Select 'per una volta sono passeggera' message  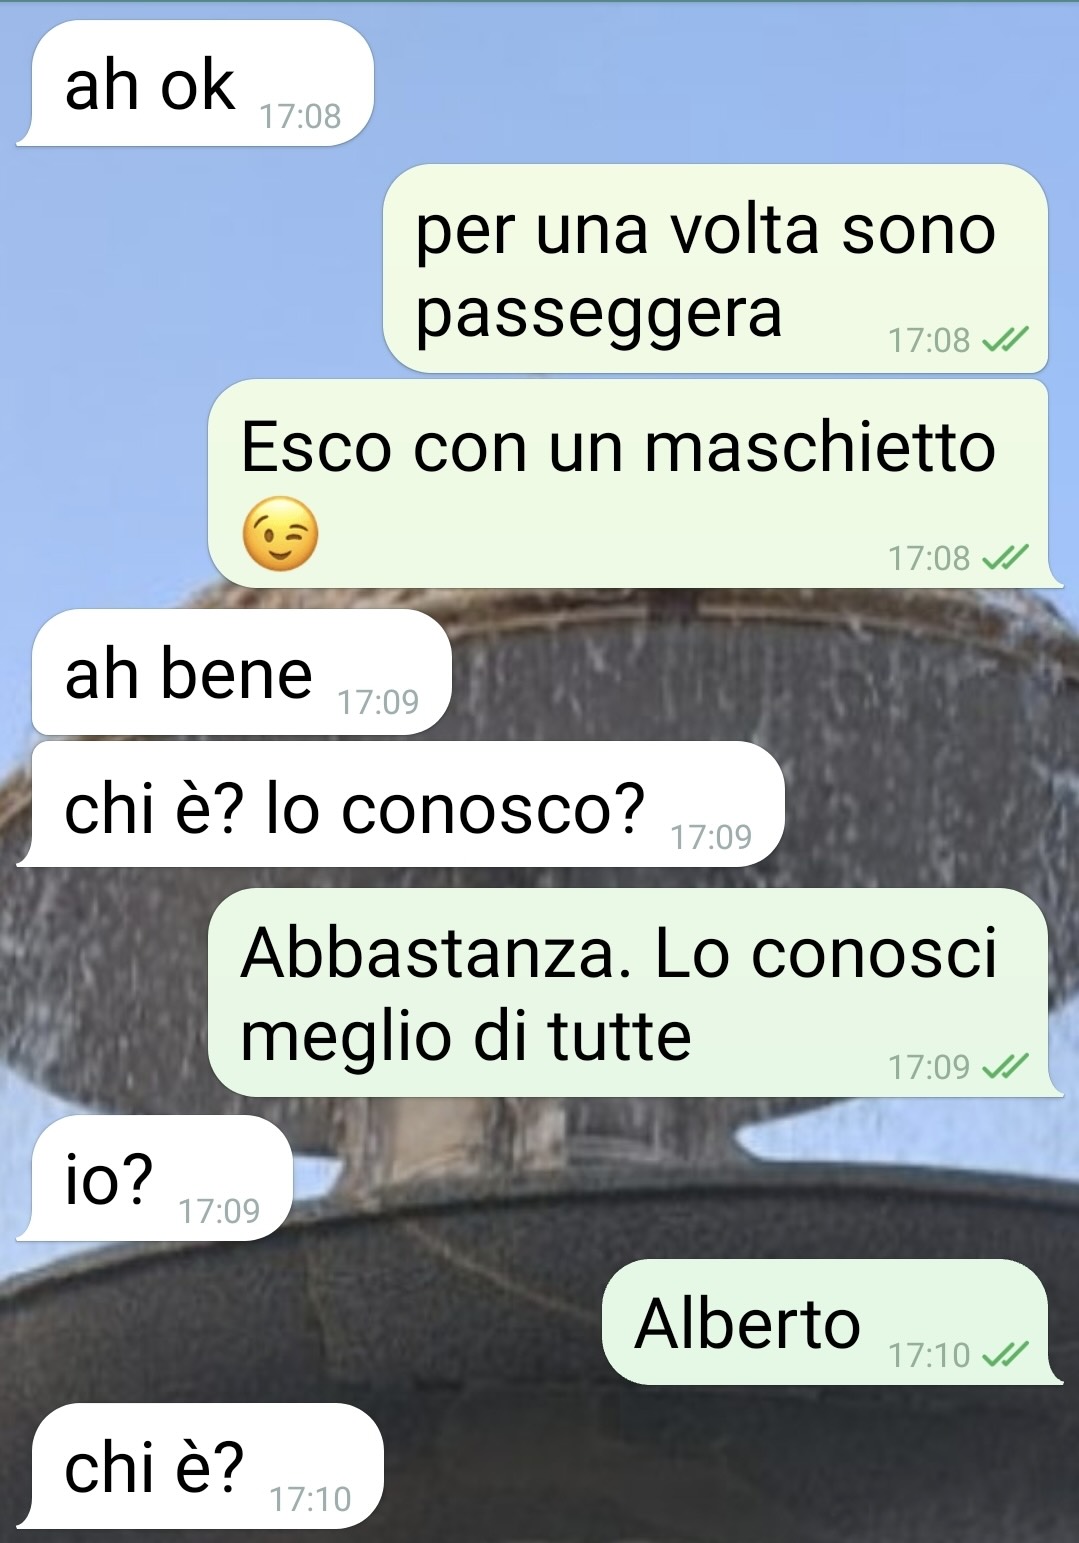click(x=716, y=268)
